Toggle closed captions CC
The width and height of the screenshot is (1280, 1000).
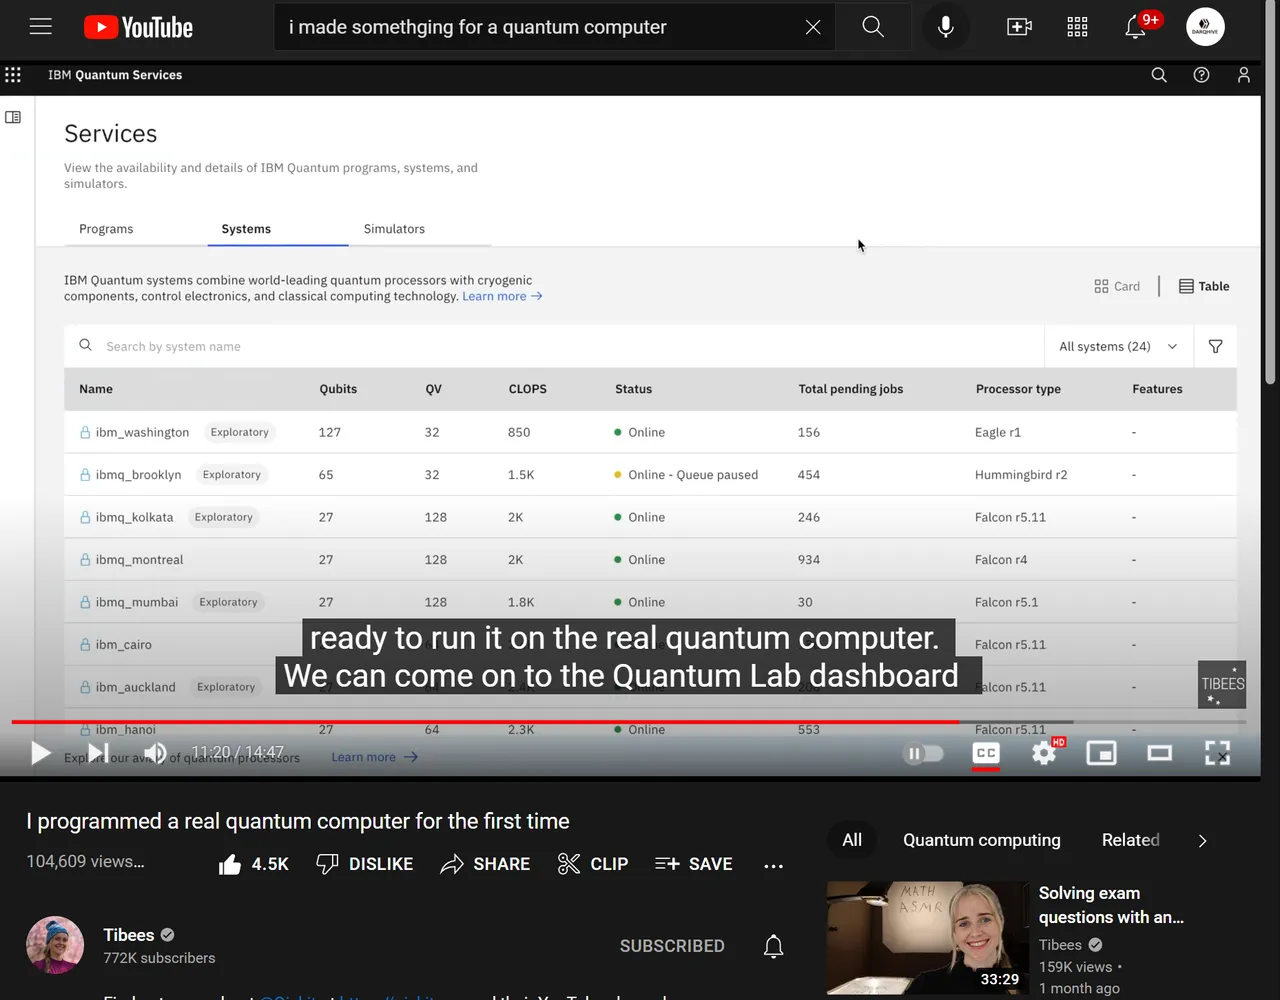click(986, 753)
